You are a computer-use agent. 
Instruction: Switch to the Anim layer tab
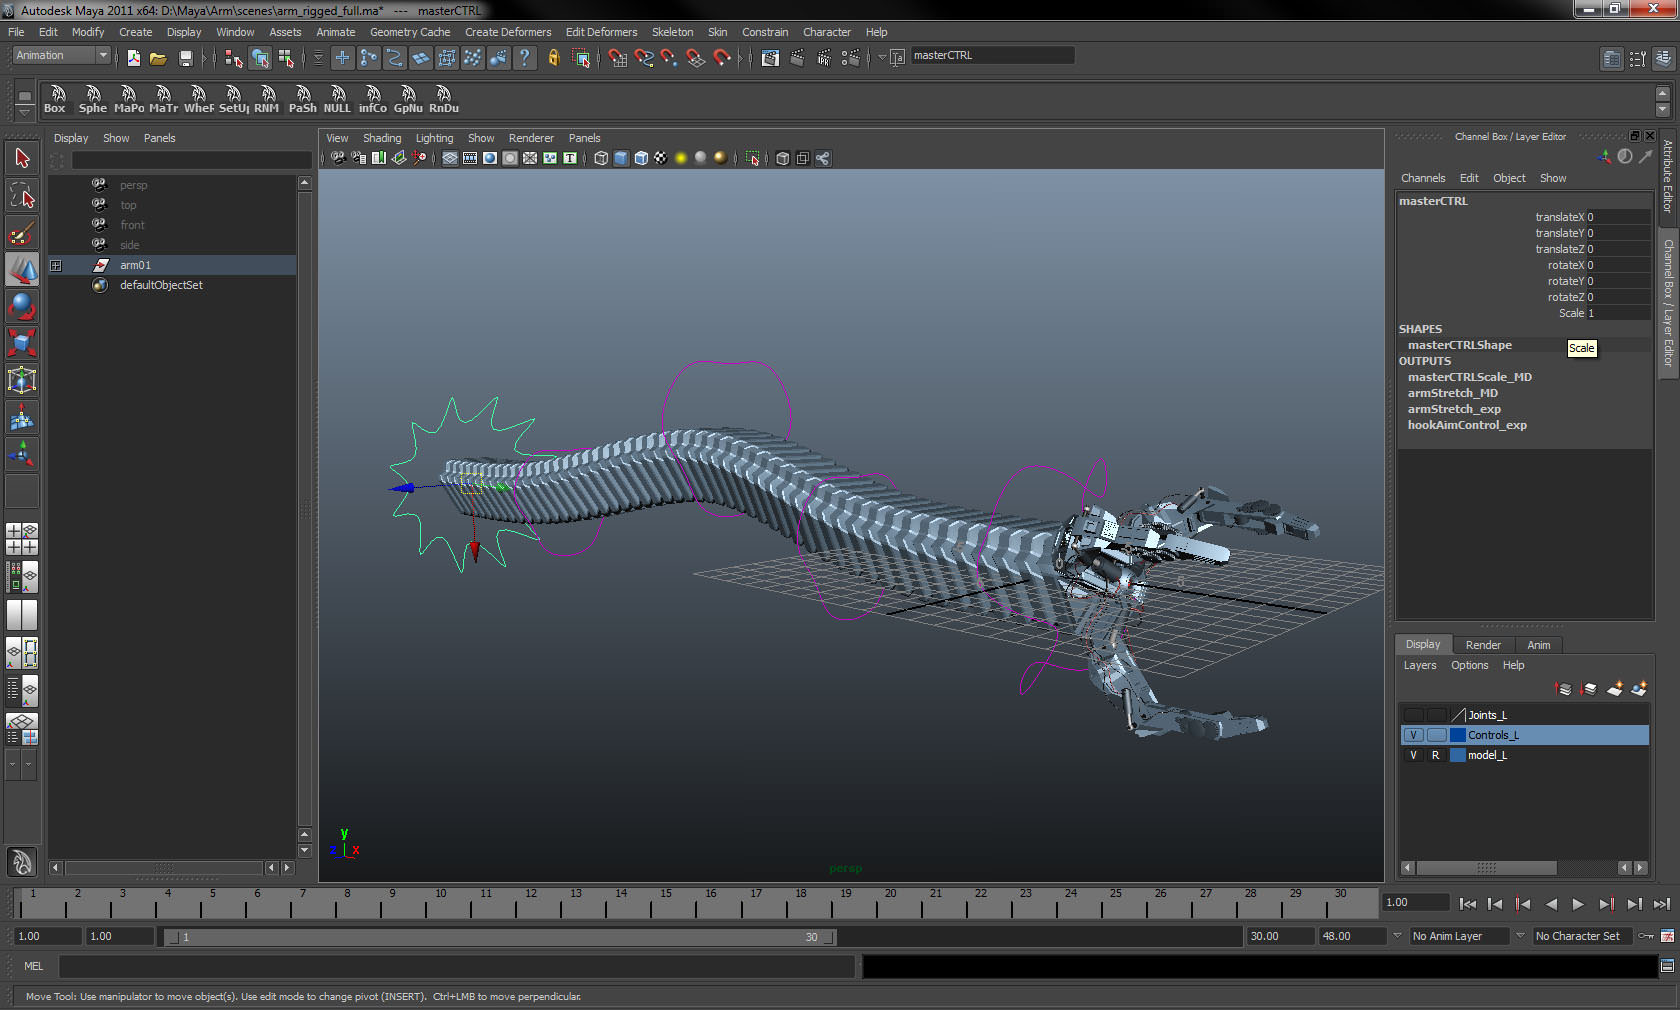(1539, 645)
